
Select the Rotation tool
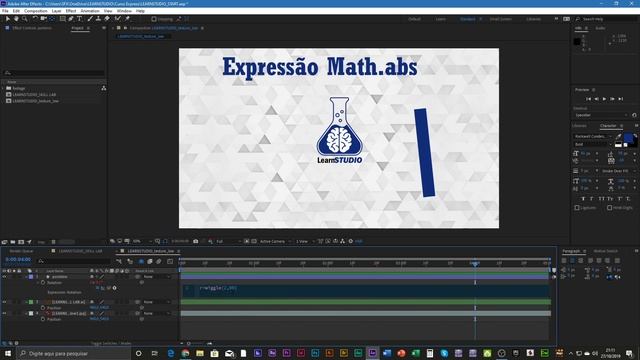(35, 19)
